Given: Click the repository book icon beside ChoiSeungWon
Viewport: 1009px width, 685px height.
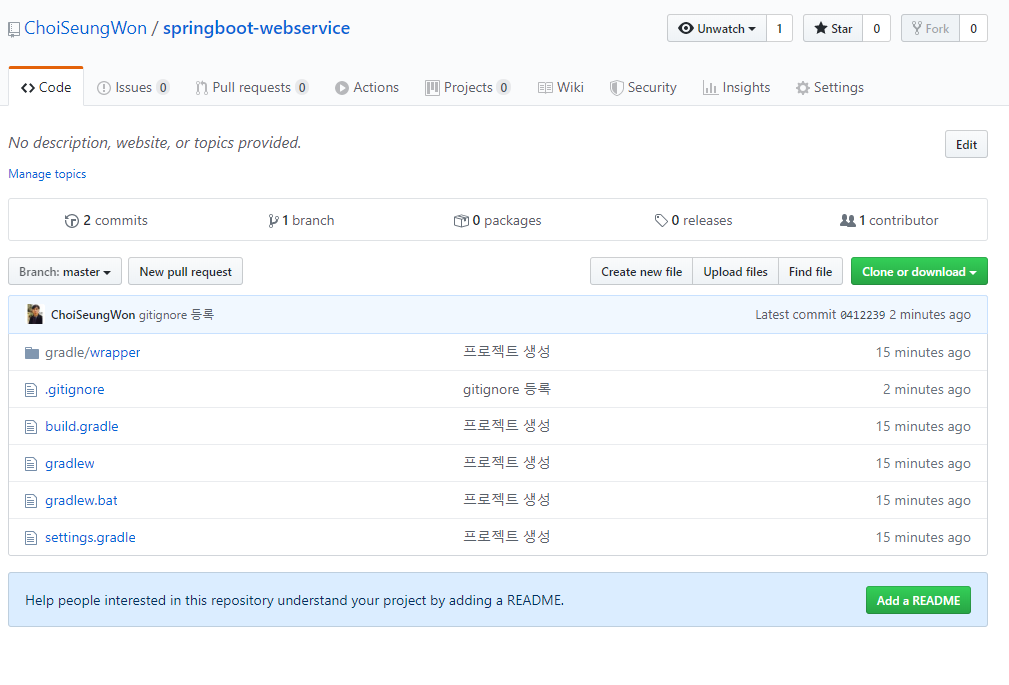Looking at the screenshot, I should (14, 30).
